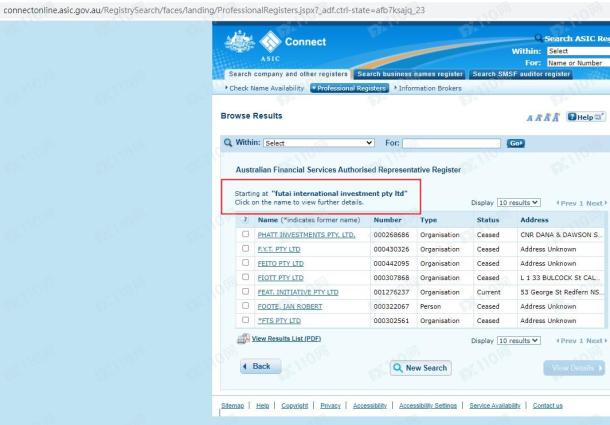This screenshot has height=425, width=610.
Task: Tick the checkbox for PHATT INVESTMENTS PTY. LTD.
Action: [245, 234]
